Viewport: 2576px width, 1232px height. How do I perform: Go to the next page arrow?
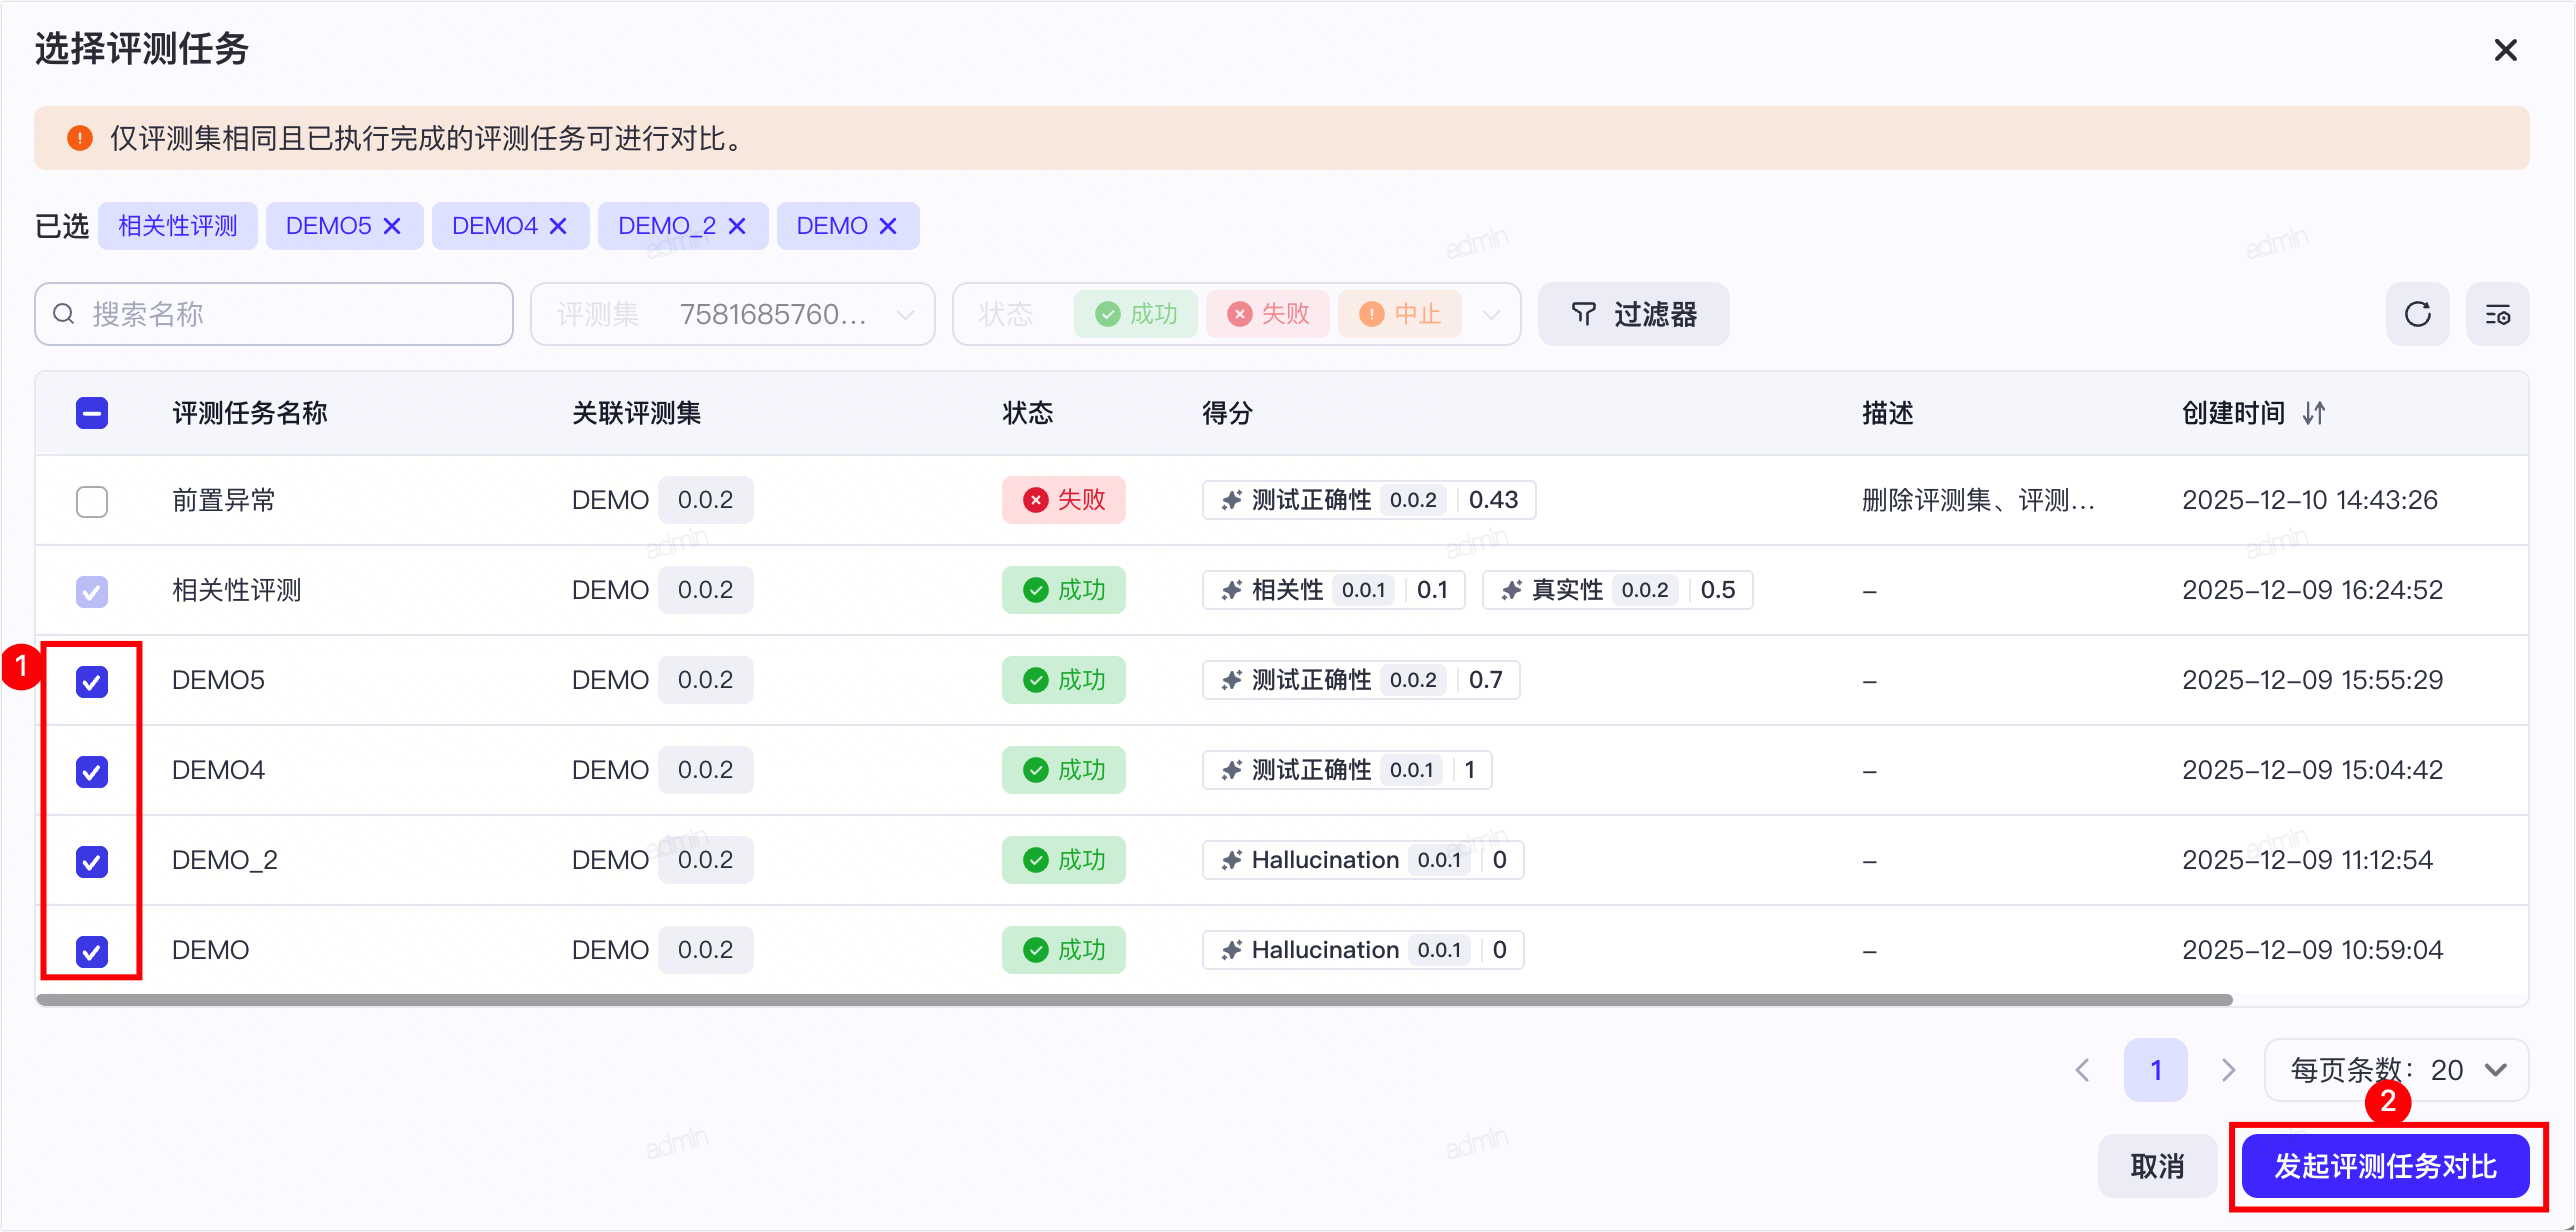click(x=2228, y=1070)
